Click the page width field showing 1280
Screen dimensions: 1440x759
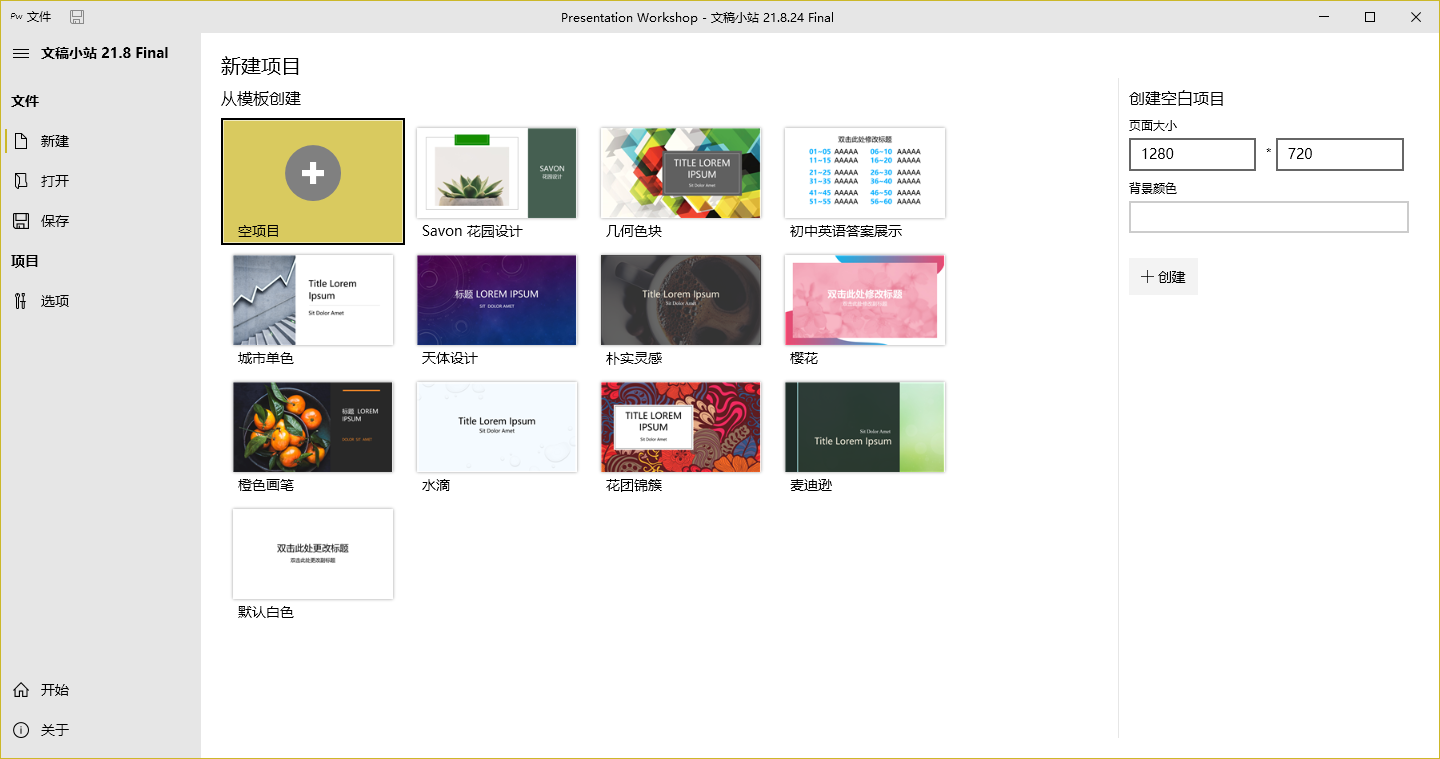tap(1192, 154)
